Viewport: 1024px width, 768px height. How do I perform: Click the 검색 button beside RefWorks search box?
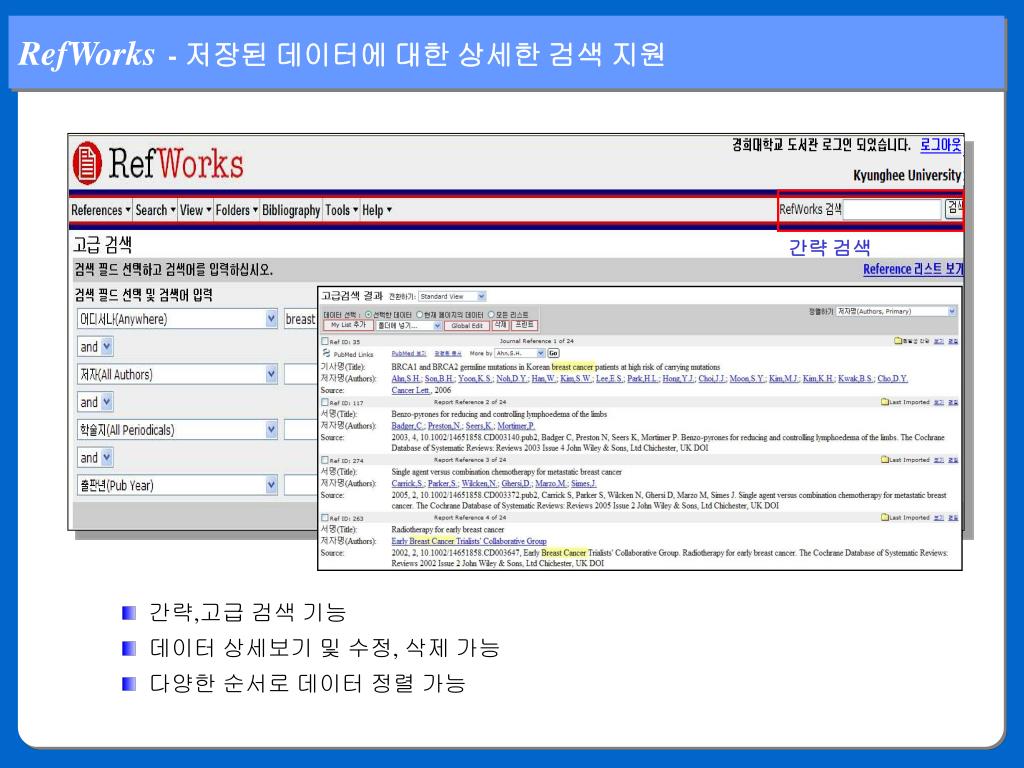(953, 209)
